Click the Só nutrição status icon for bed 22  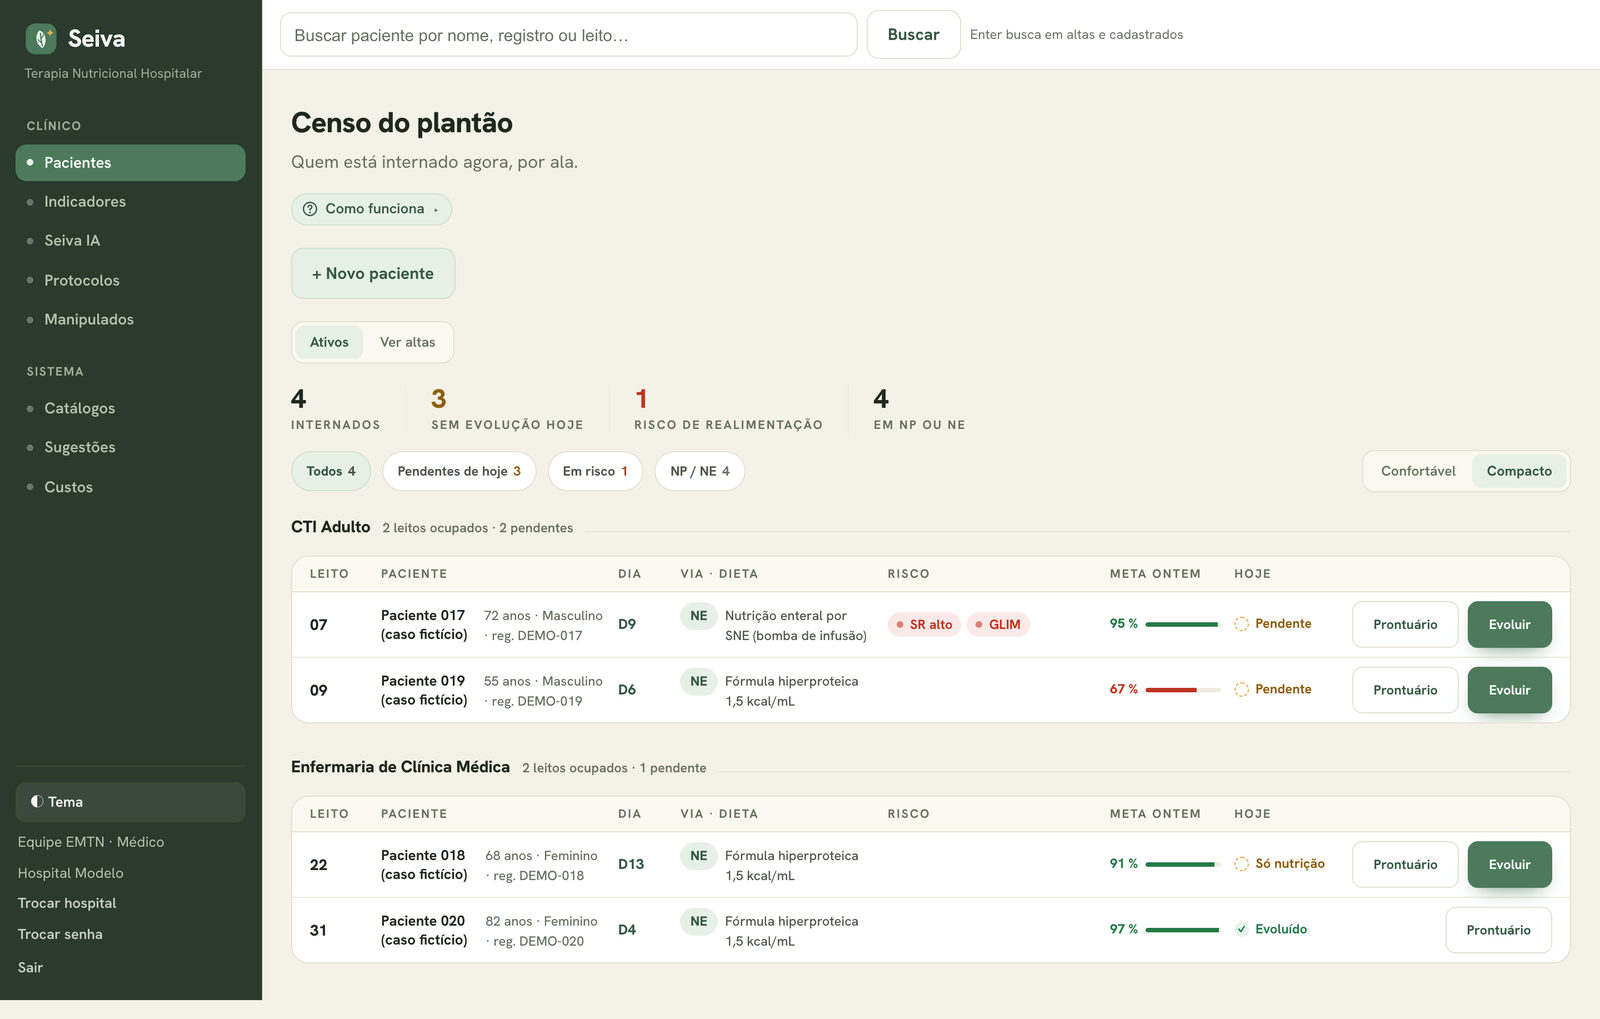click(x=1241, y=864)
